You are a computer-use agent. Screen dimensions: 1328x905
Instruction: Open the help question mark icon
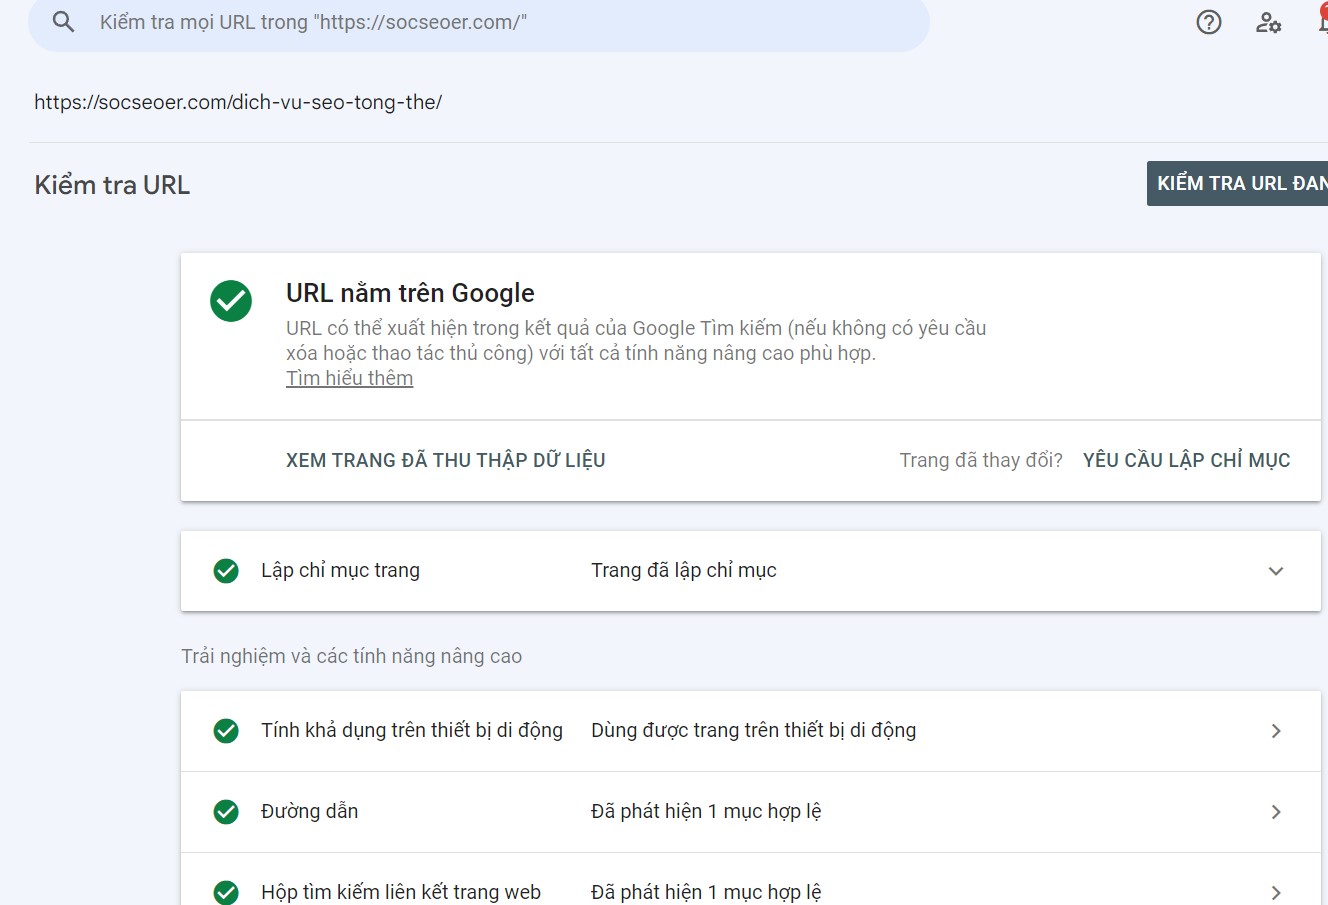tap(1209, 22)
